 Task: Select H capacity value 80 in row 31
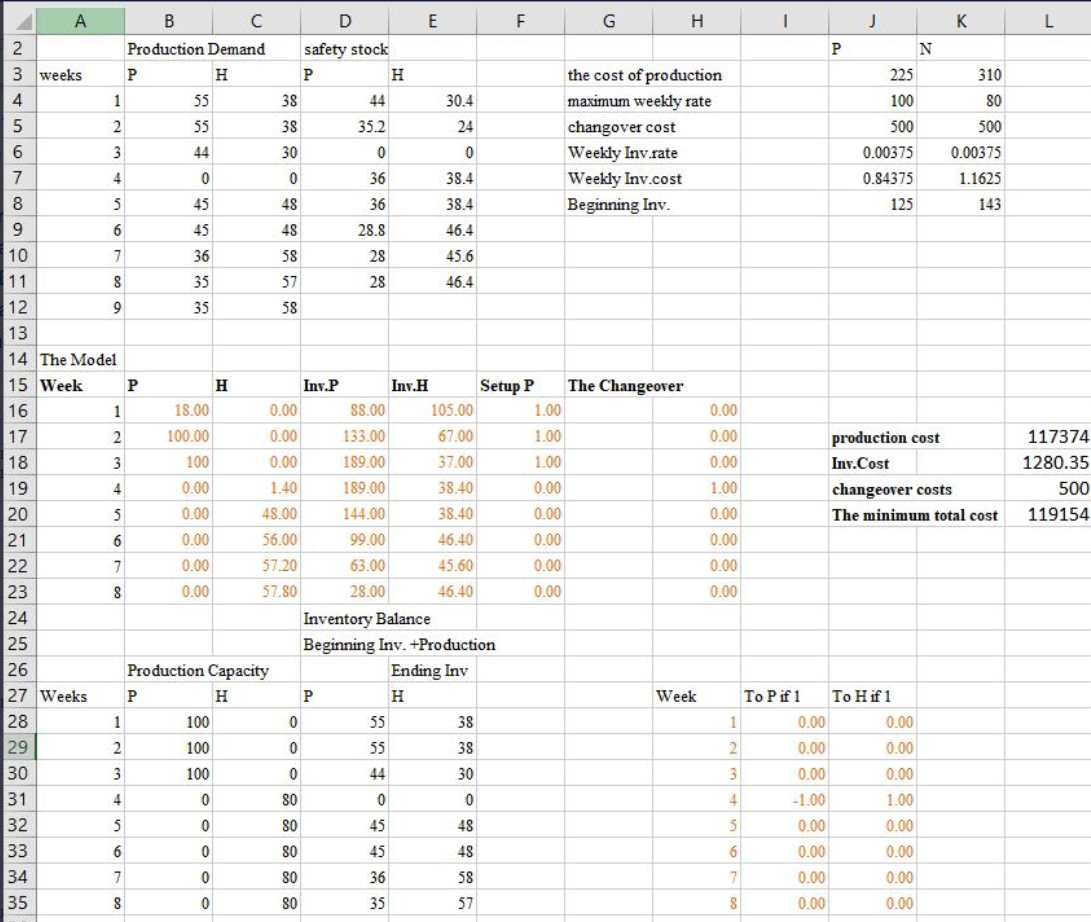(256, 800)
